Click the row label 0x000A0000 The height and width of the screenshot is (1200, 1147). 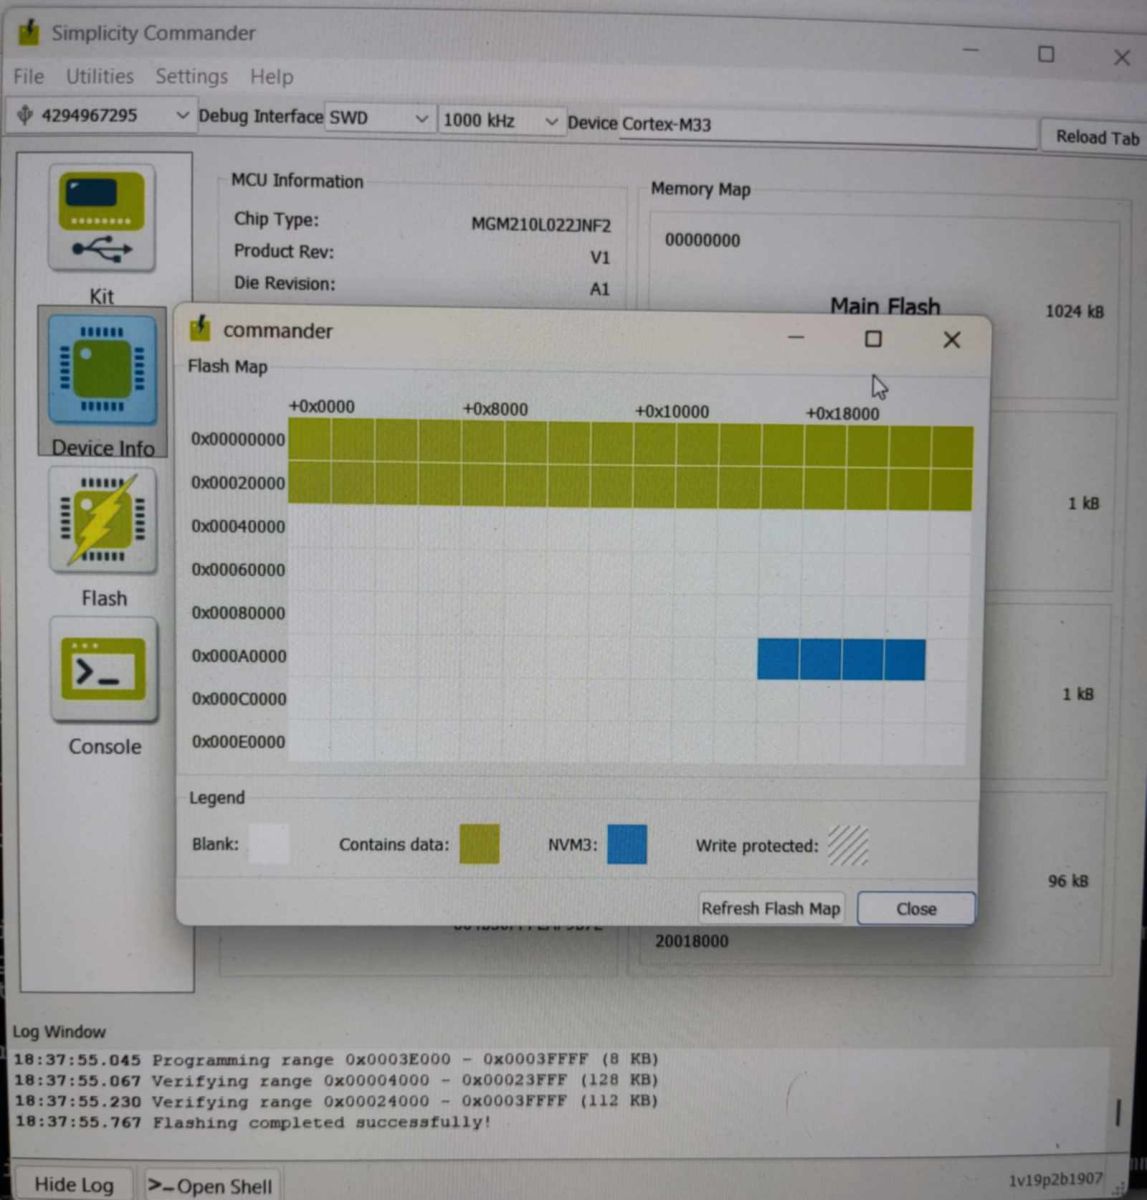(x=239, y=656)
